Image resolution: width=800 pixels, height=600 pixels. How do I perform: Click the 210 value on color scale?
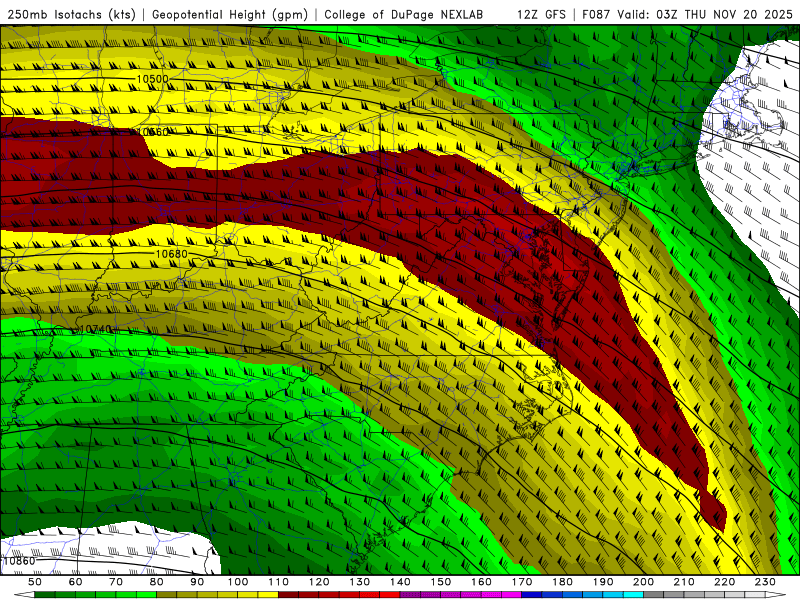(x=684, y=582)
